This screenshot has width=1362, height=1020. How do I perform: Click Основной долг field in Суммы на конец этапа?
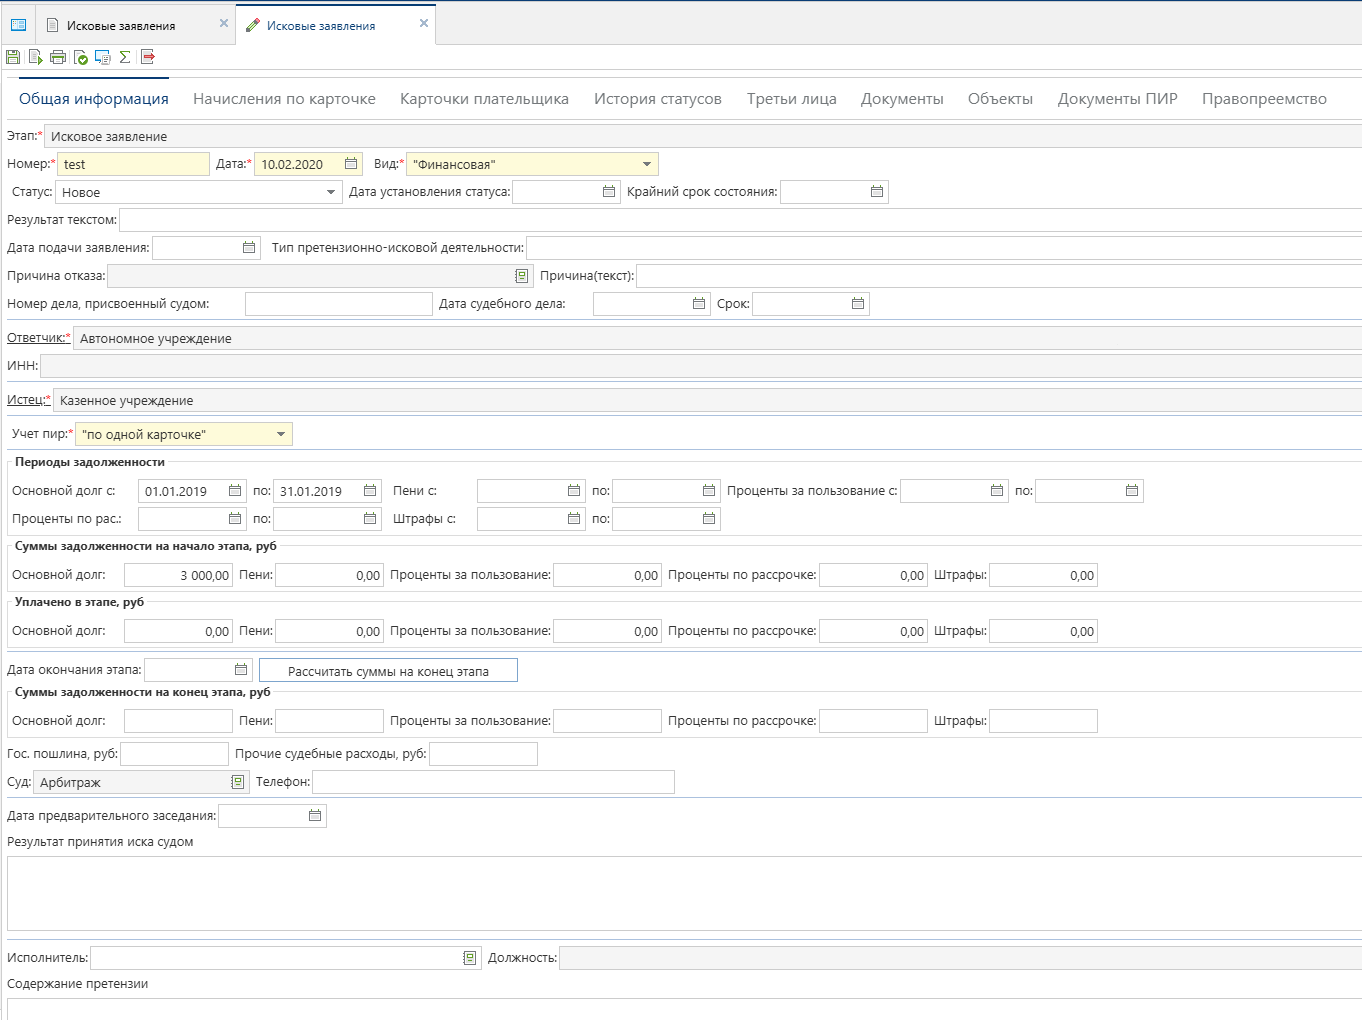178,721
